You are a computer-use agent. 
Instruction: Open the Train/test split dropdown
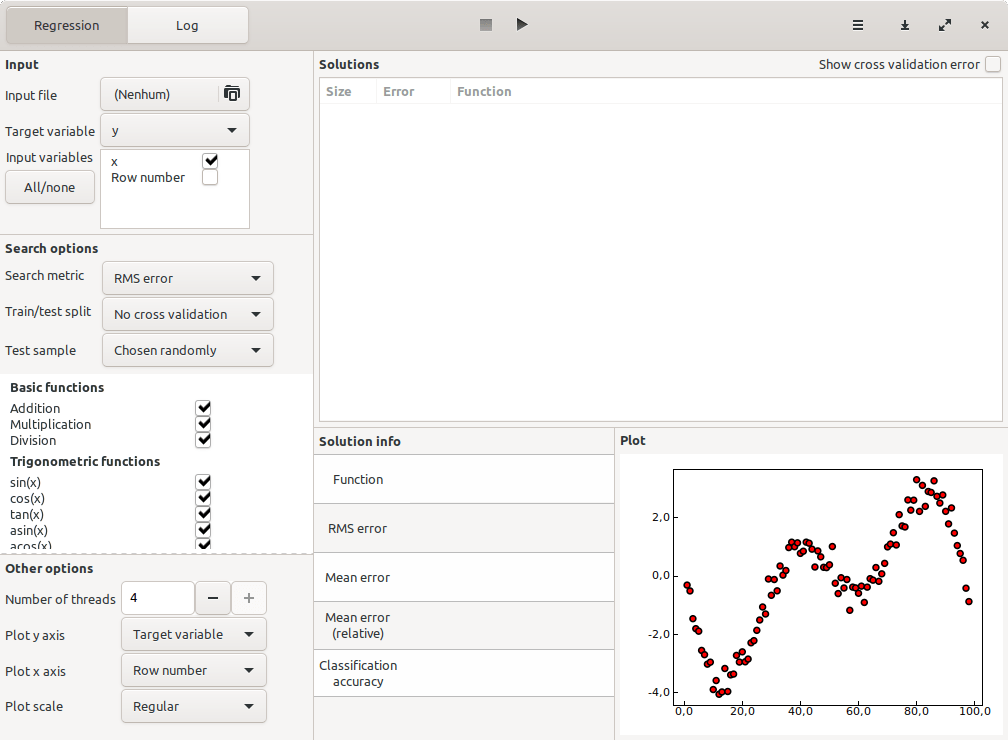188,314
